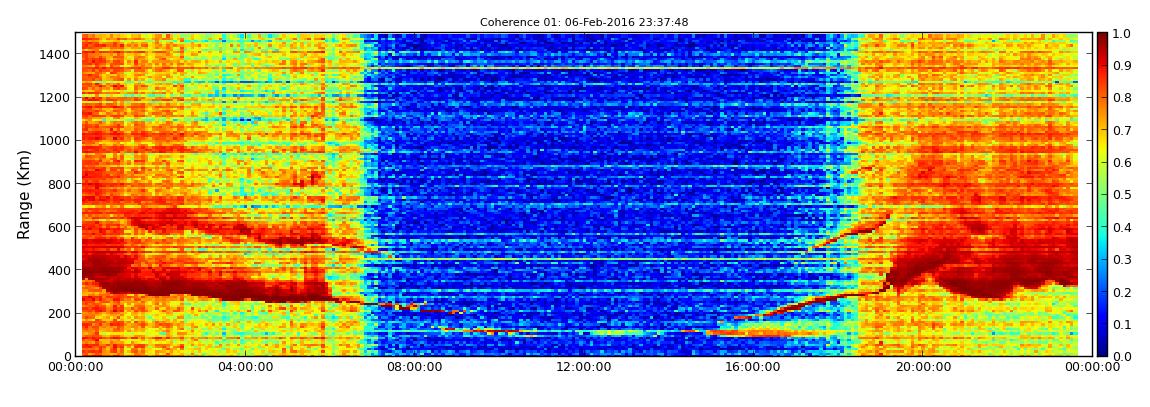Screen dimensions: 1150x407
Task: Click the 400 range tick label
Action: click(59, 271)
